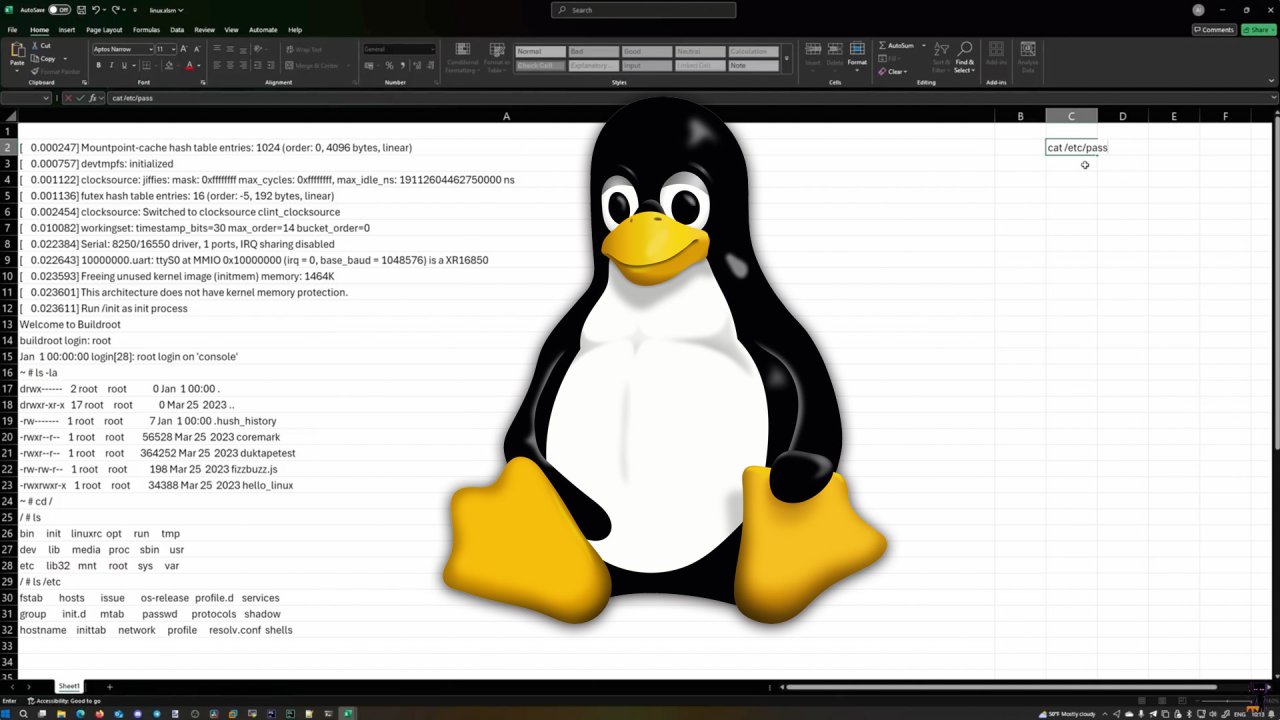This screenshot has height=720, width=1280.
Task: Open the Aptos Narrow font name dropdown
Action: coord(149,49)
